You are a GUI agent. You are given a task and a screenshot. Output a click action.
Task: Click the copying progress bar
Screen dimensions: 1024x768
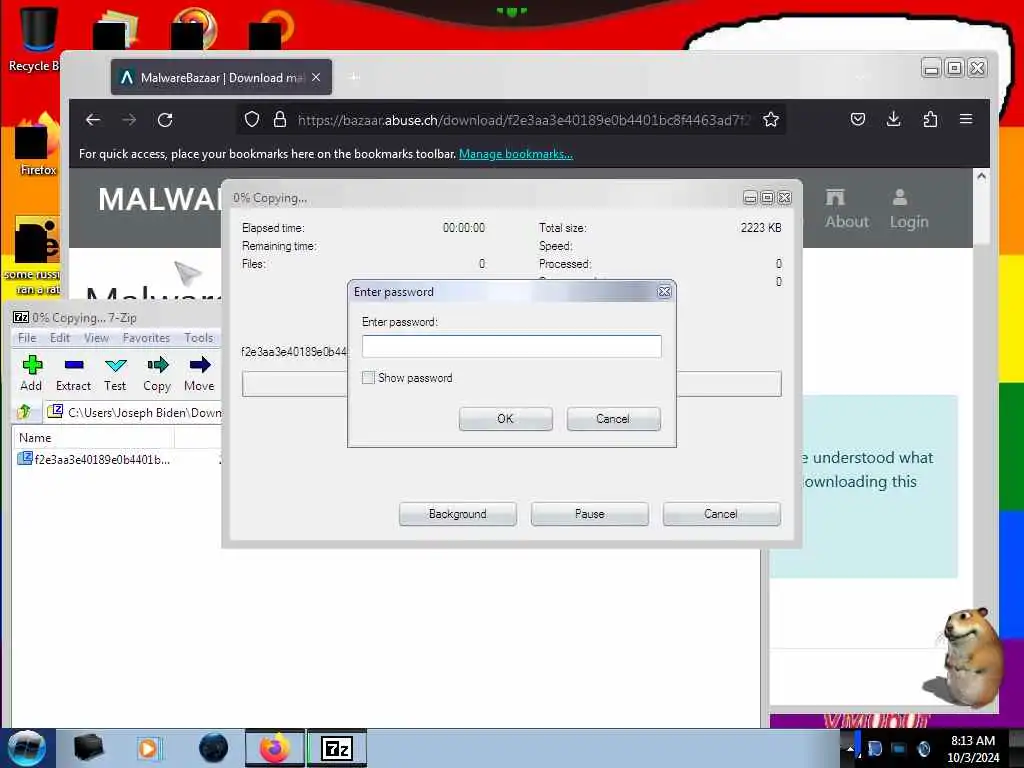click(511, 383)
